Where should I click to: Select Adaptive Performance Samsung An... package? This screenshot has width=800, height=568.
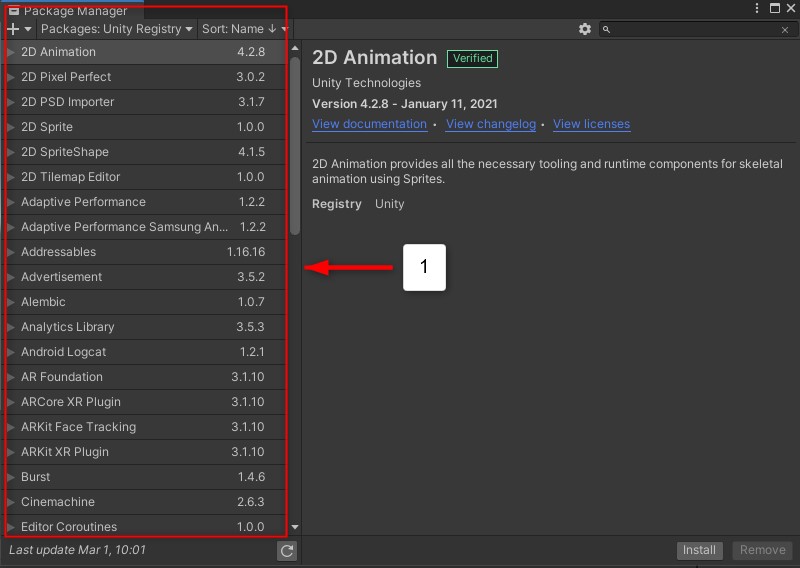(145, 227)
